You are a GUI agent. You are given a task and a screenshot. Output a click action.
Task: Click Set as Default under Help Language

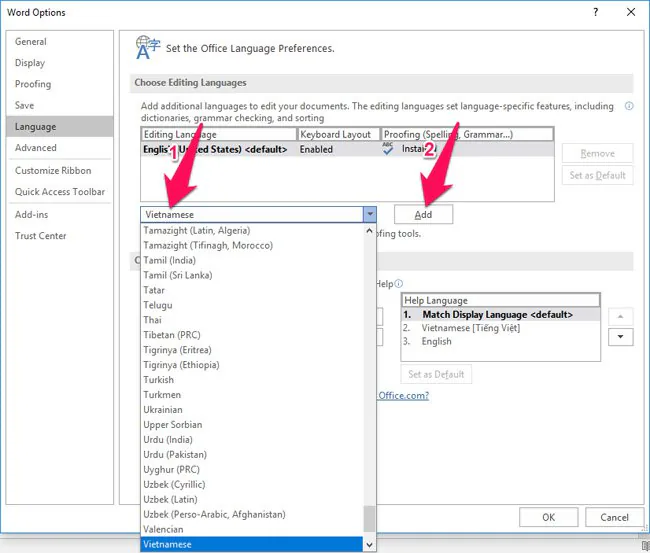(x=436, y=374)
